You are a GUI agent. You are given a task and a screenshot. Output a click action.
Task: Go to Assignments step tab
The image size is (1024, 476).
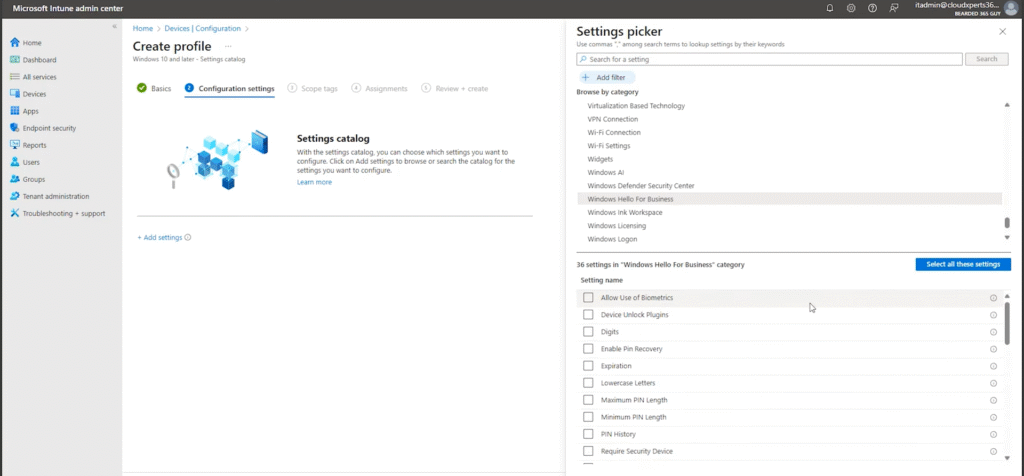(379, 88)
